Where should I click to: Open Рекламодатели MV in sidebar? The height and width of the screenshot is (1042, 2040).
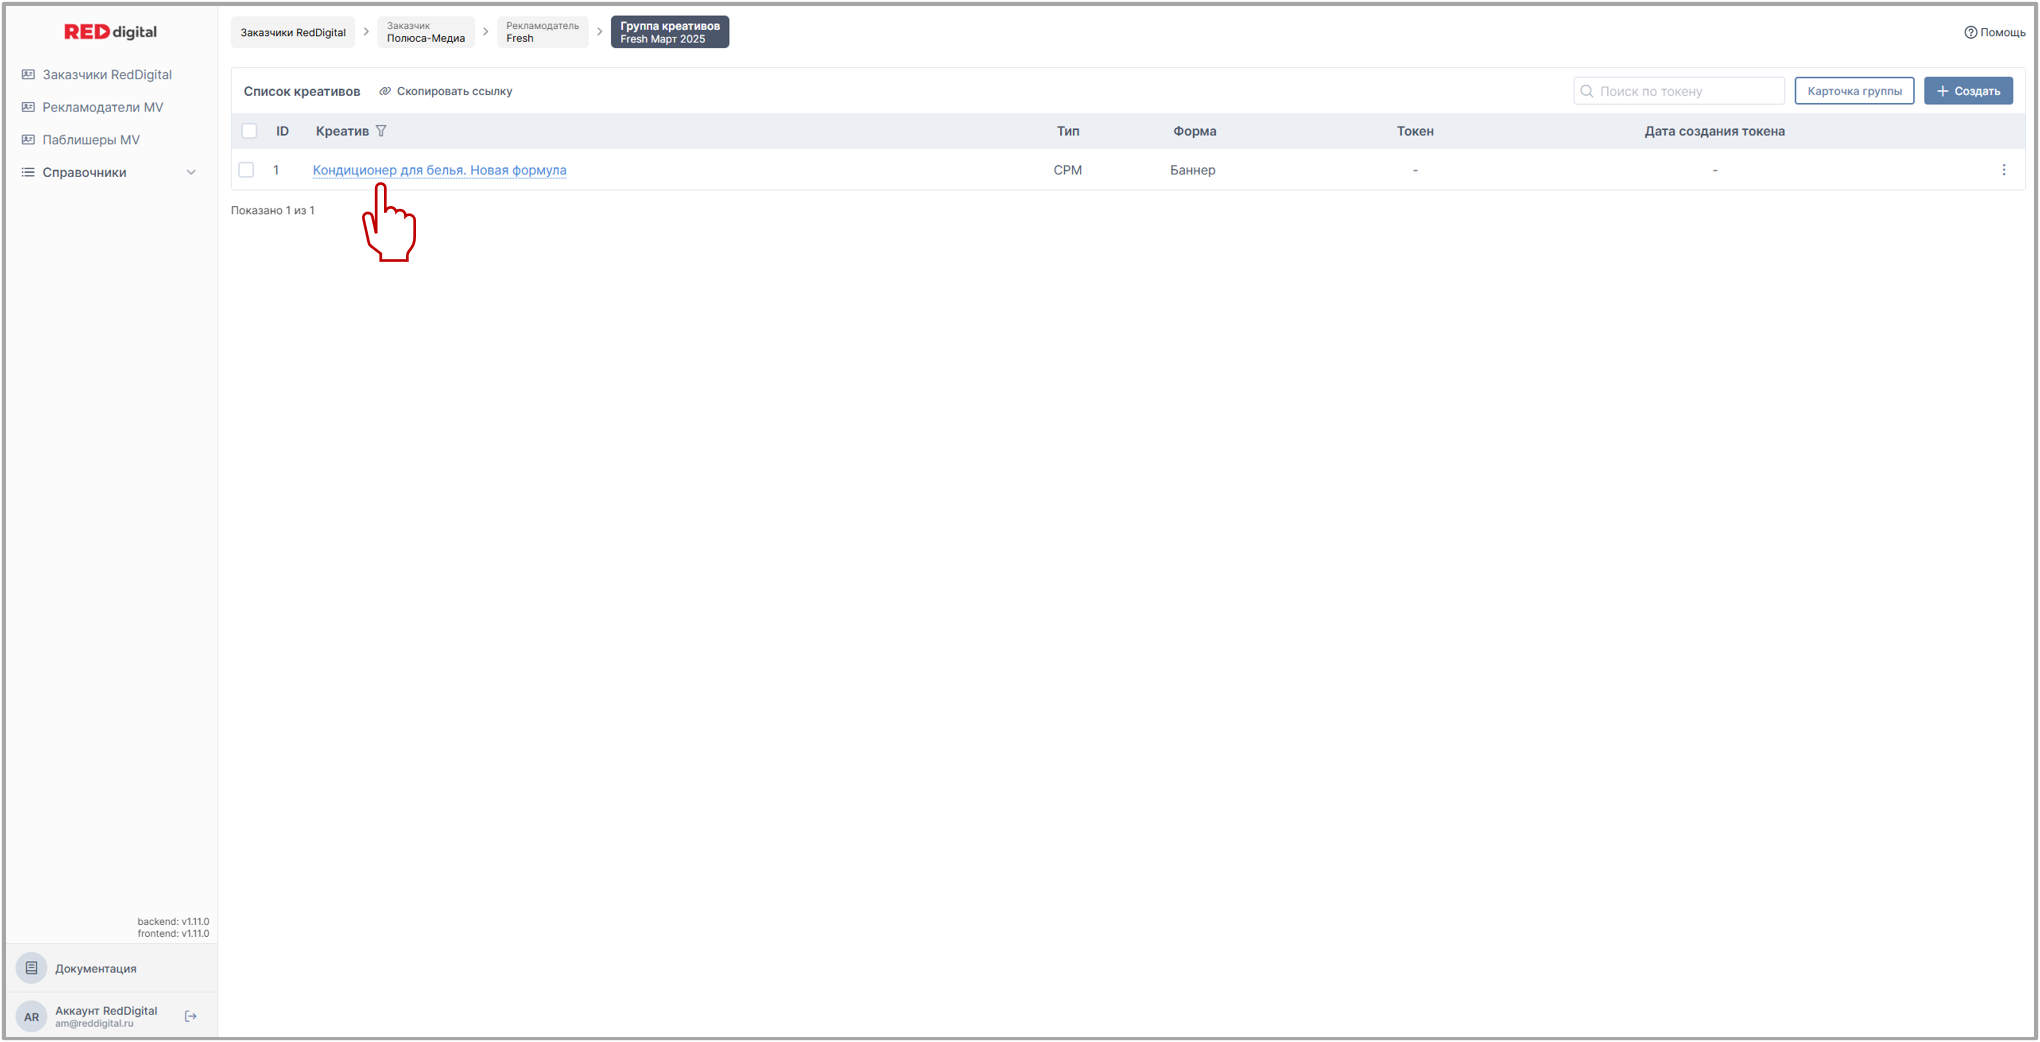[x=102, y=107]
